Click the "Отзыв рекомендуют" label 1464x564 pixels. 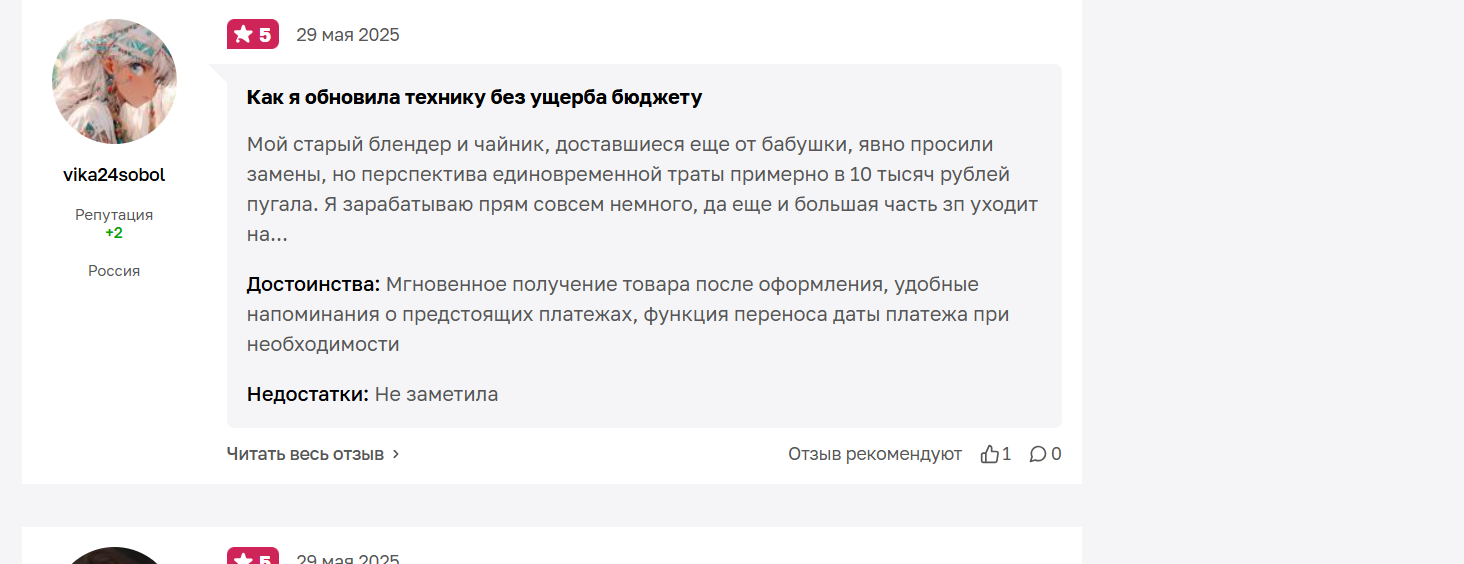pyautogui.click(x=874, y=454)
